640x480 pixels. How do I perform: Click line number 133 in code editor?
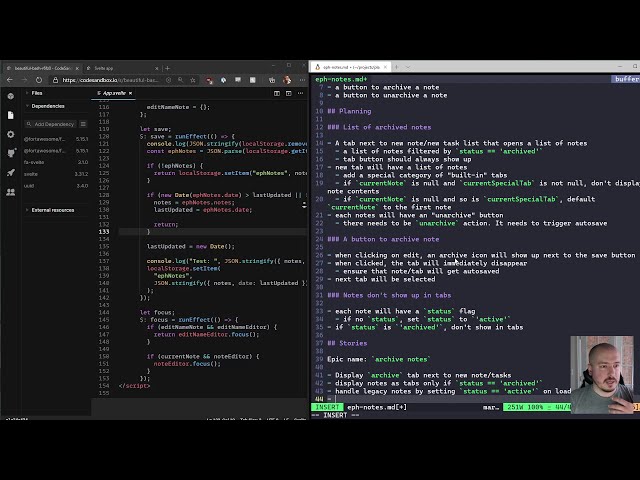click(x=104, y=231)
